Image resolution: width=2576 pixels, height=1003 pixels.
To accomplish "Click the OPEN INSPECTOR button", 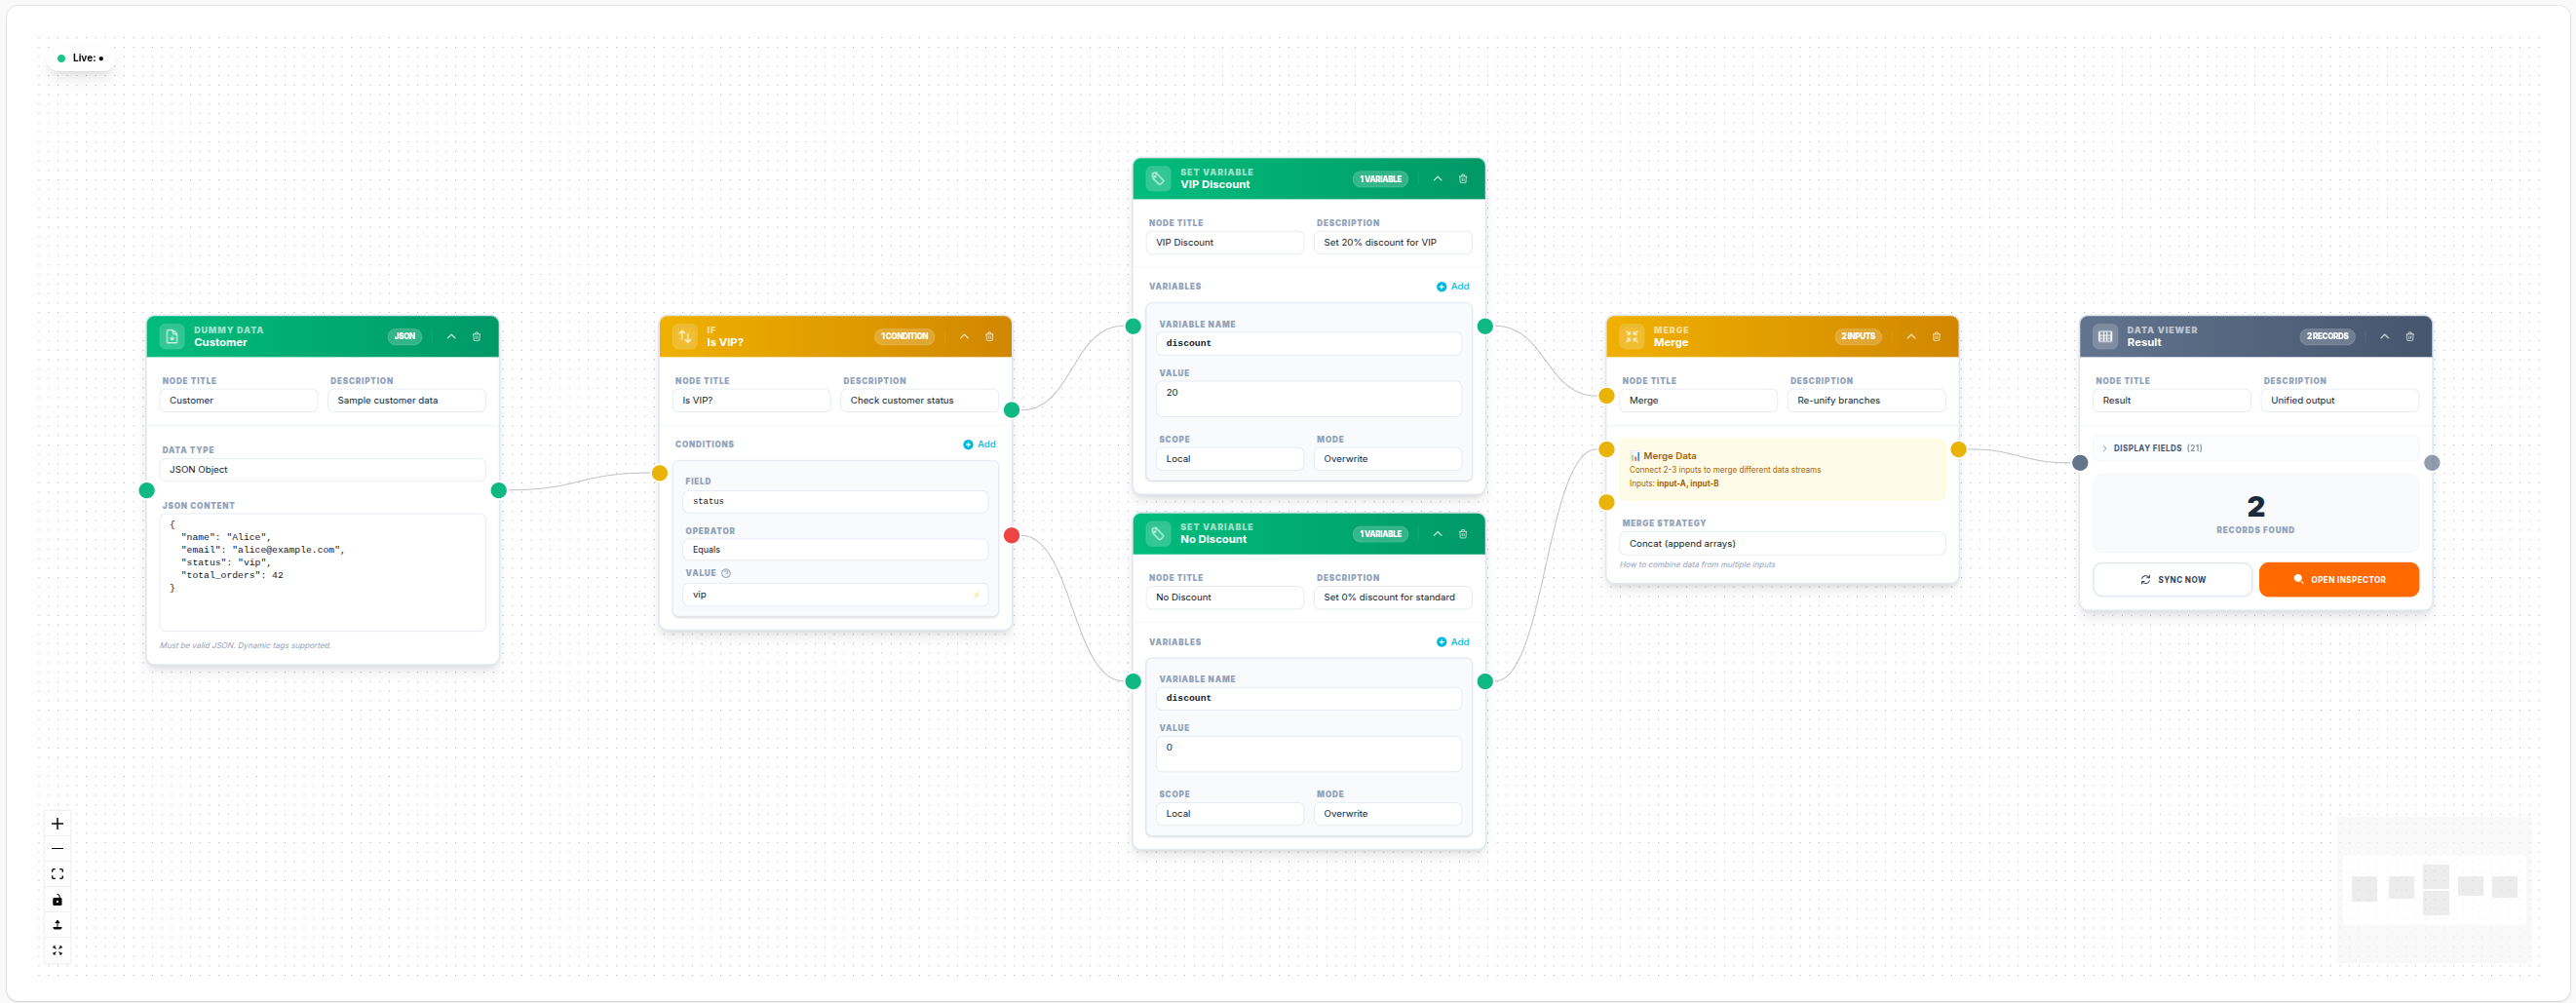I will click(2339, 579).
